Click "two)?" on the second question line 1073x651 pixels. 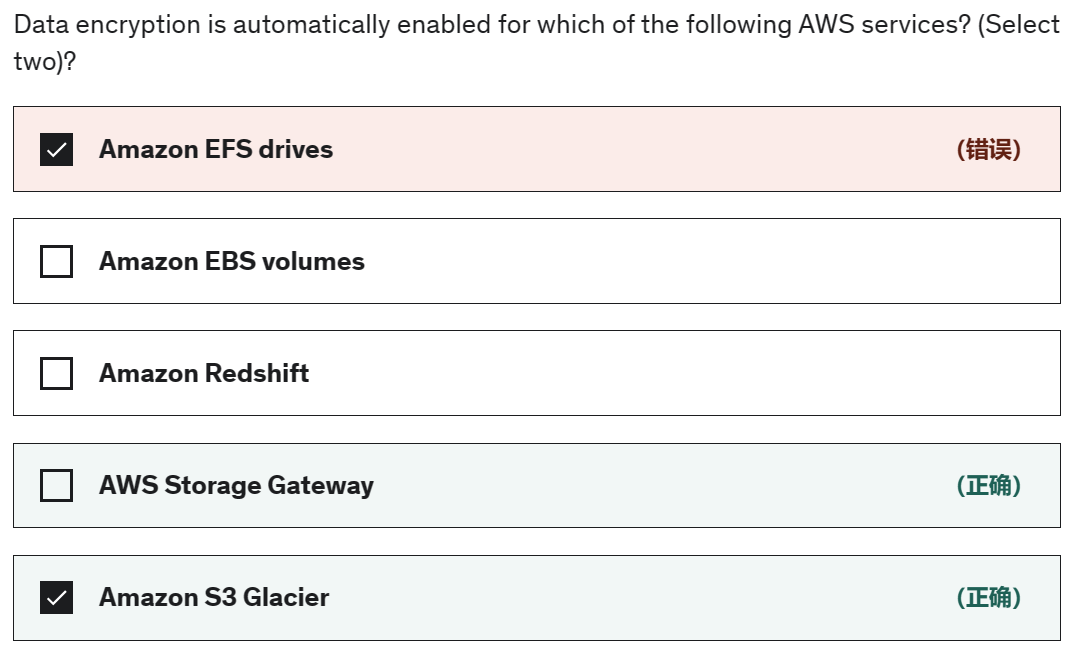(x=45, y=62)
